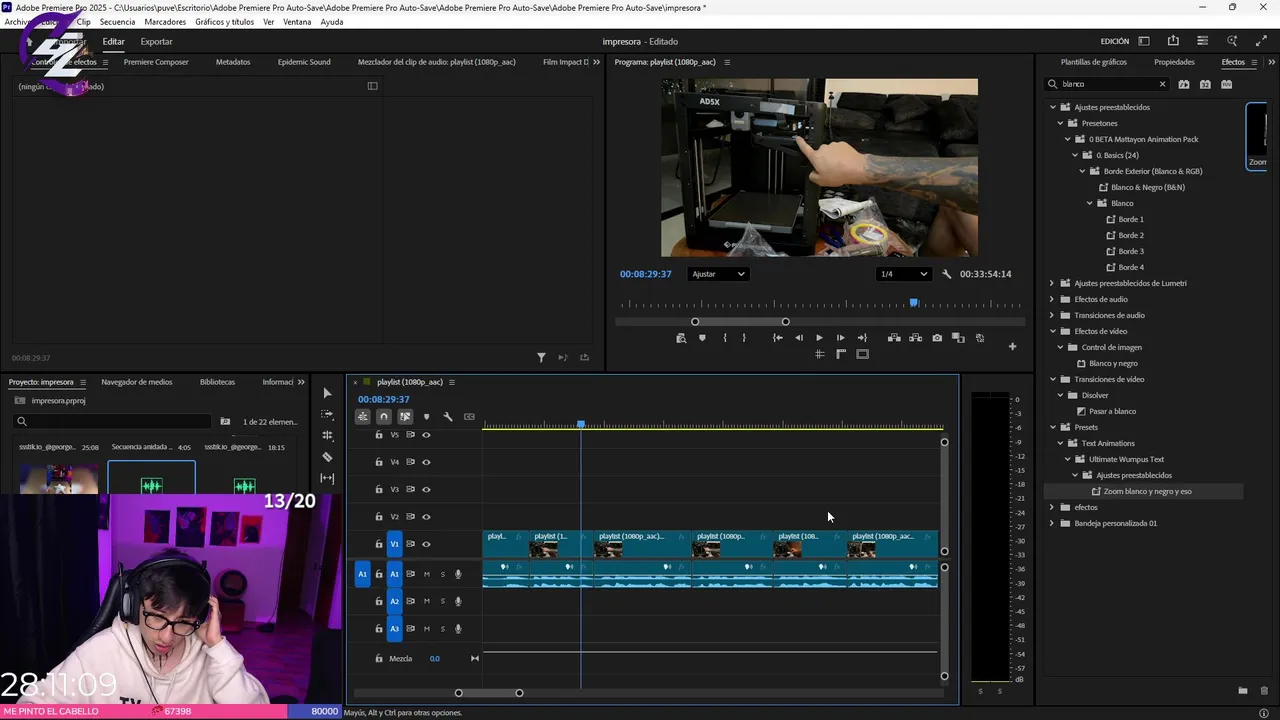This screenshot has width=1280, height=720.
Task: Open Quick Export share icon
Action: click(x=1173, y=41)
